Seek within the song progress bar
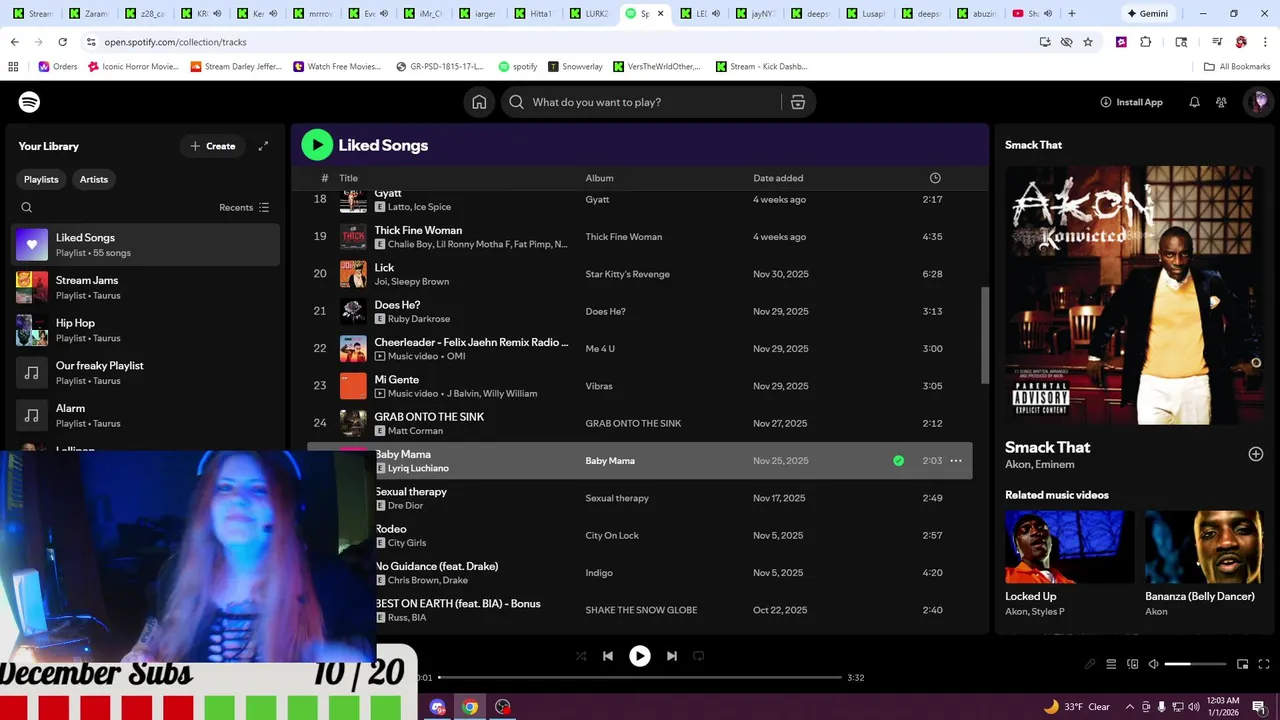Viewport: 1280px width, 720px height. click(x=640, y=677)
